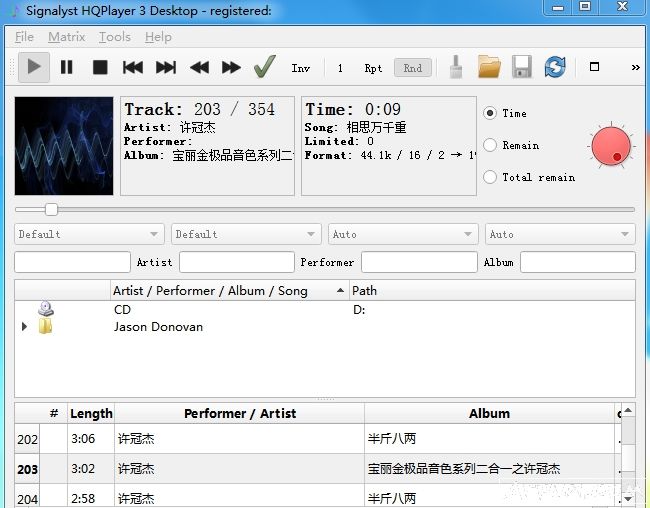Select the Time radio button
Screen dimensions: 650x508
tap(490, 113)
